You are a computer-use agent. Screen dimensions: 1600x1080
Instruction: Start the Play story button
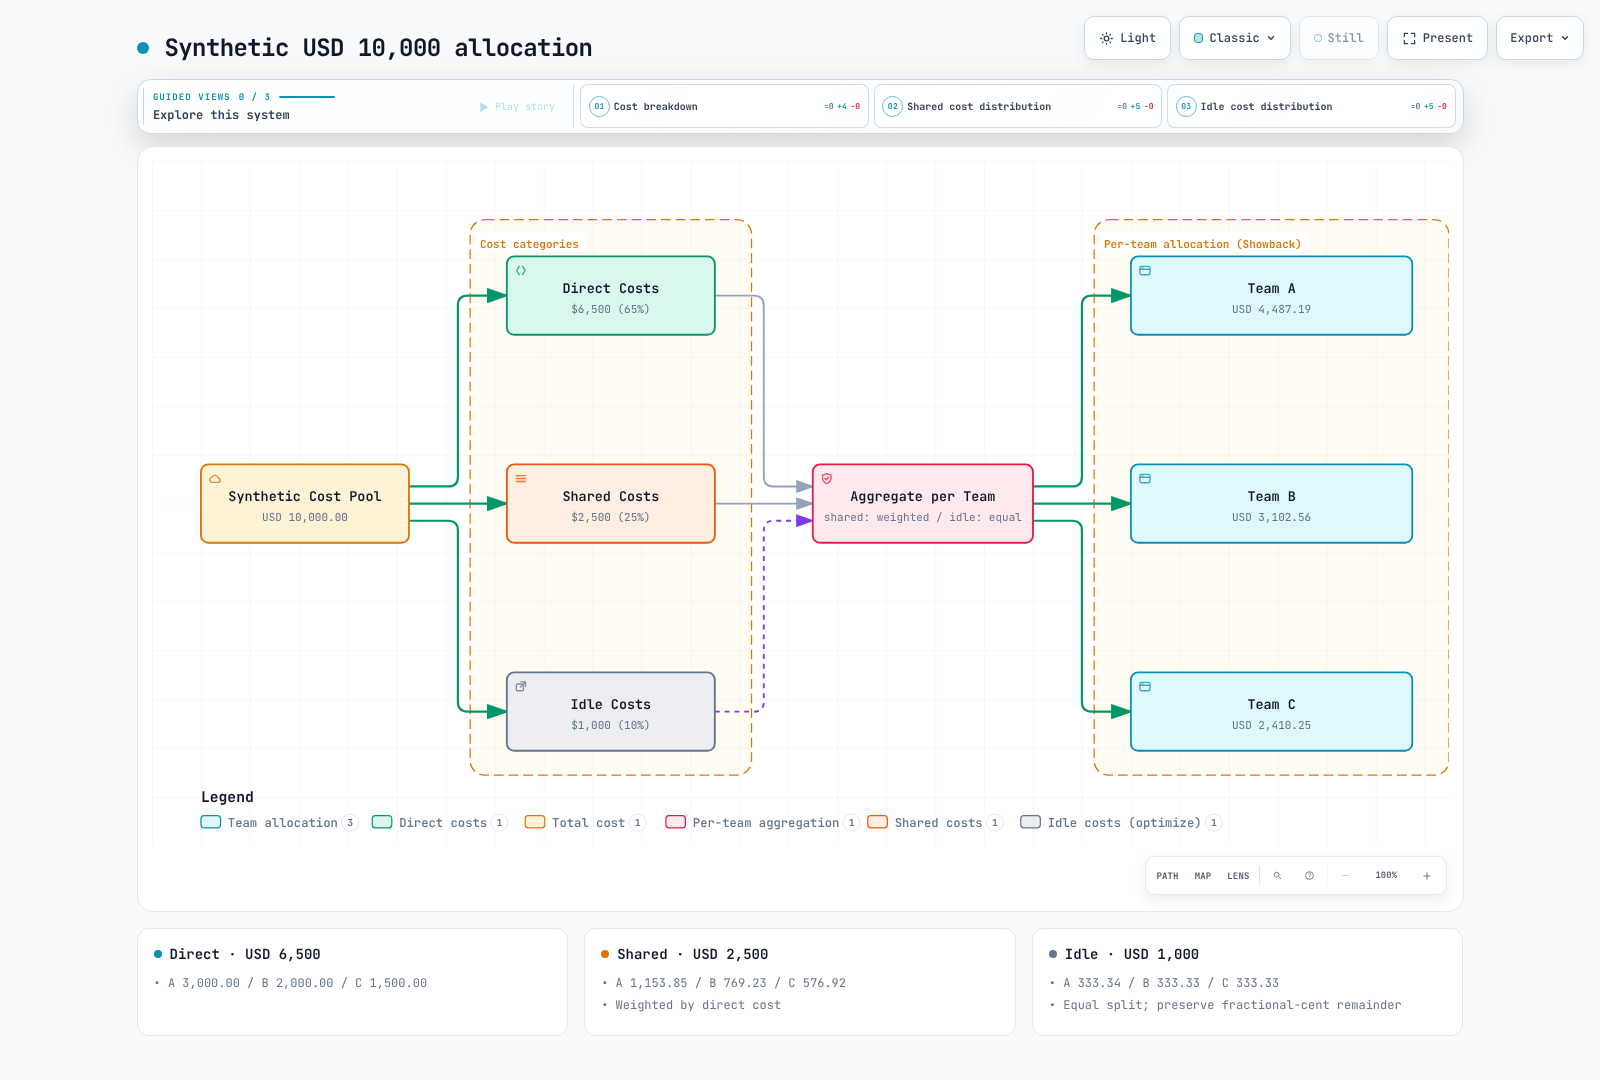tap(517, 107)
